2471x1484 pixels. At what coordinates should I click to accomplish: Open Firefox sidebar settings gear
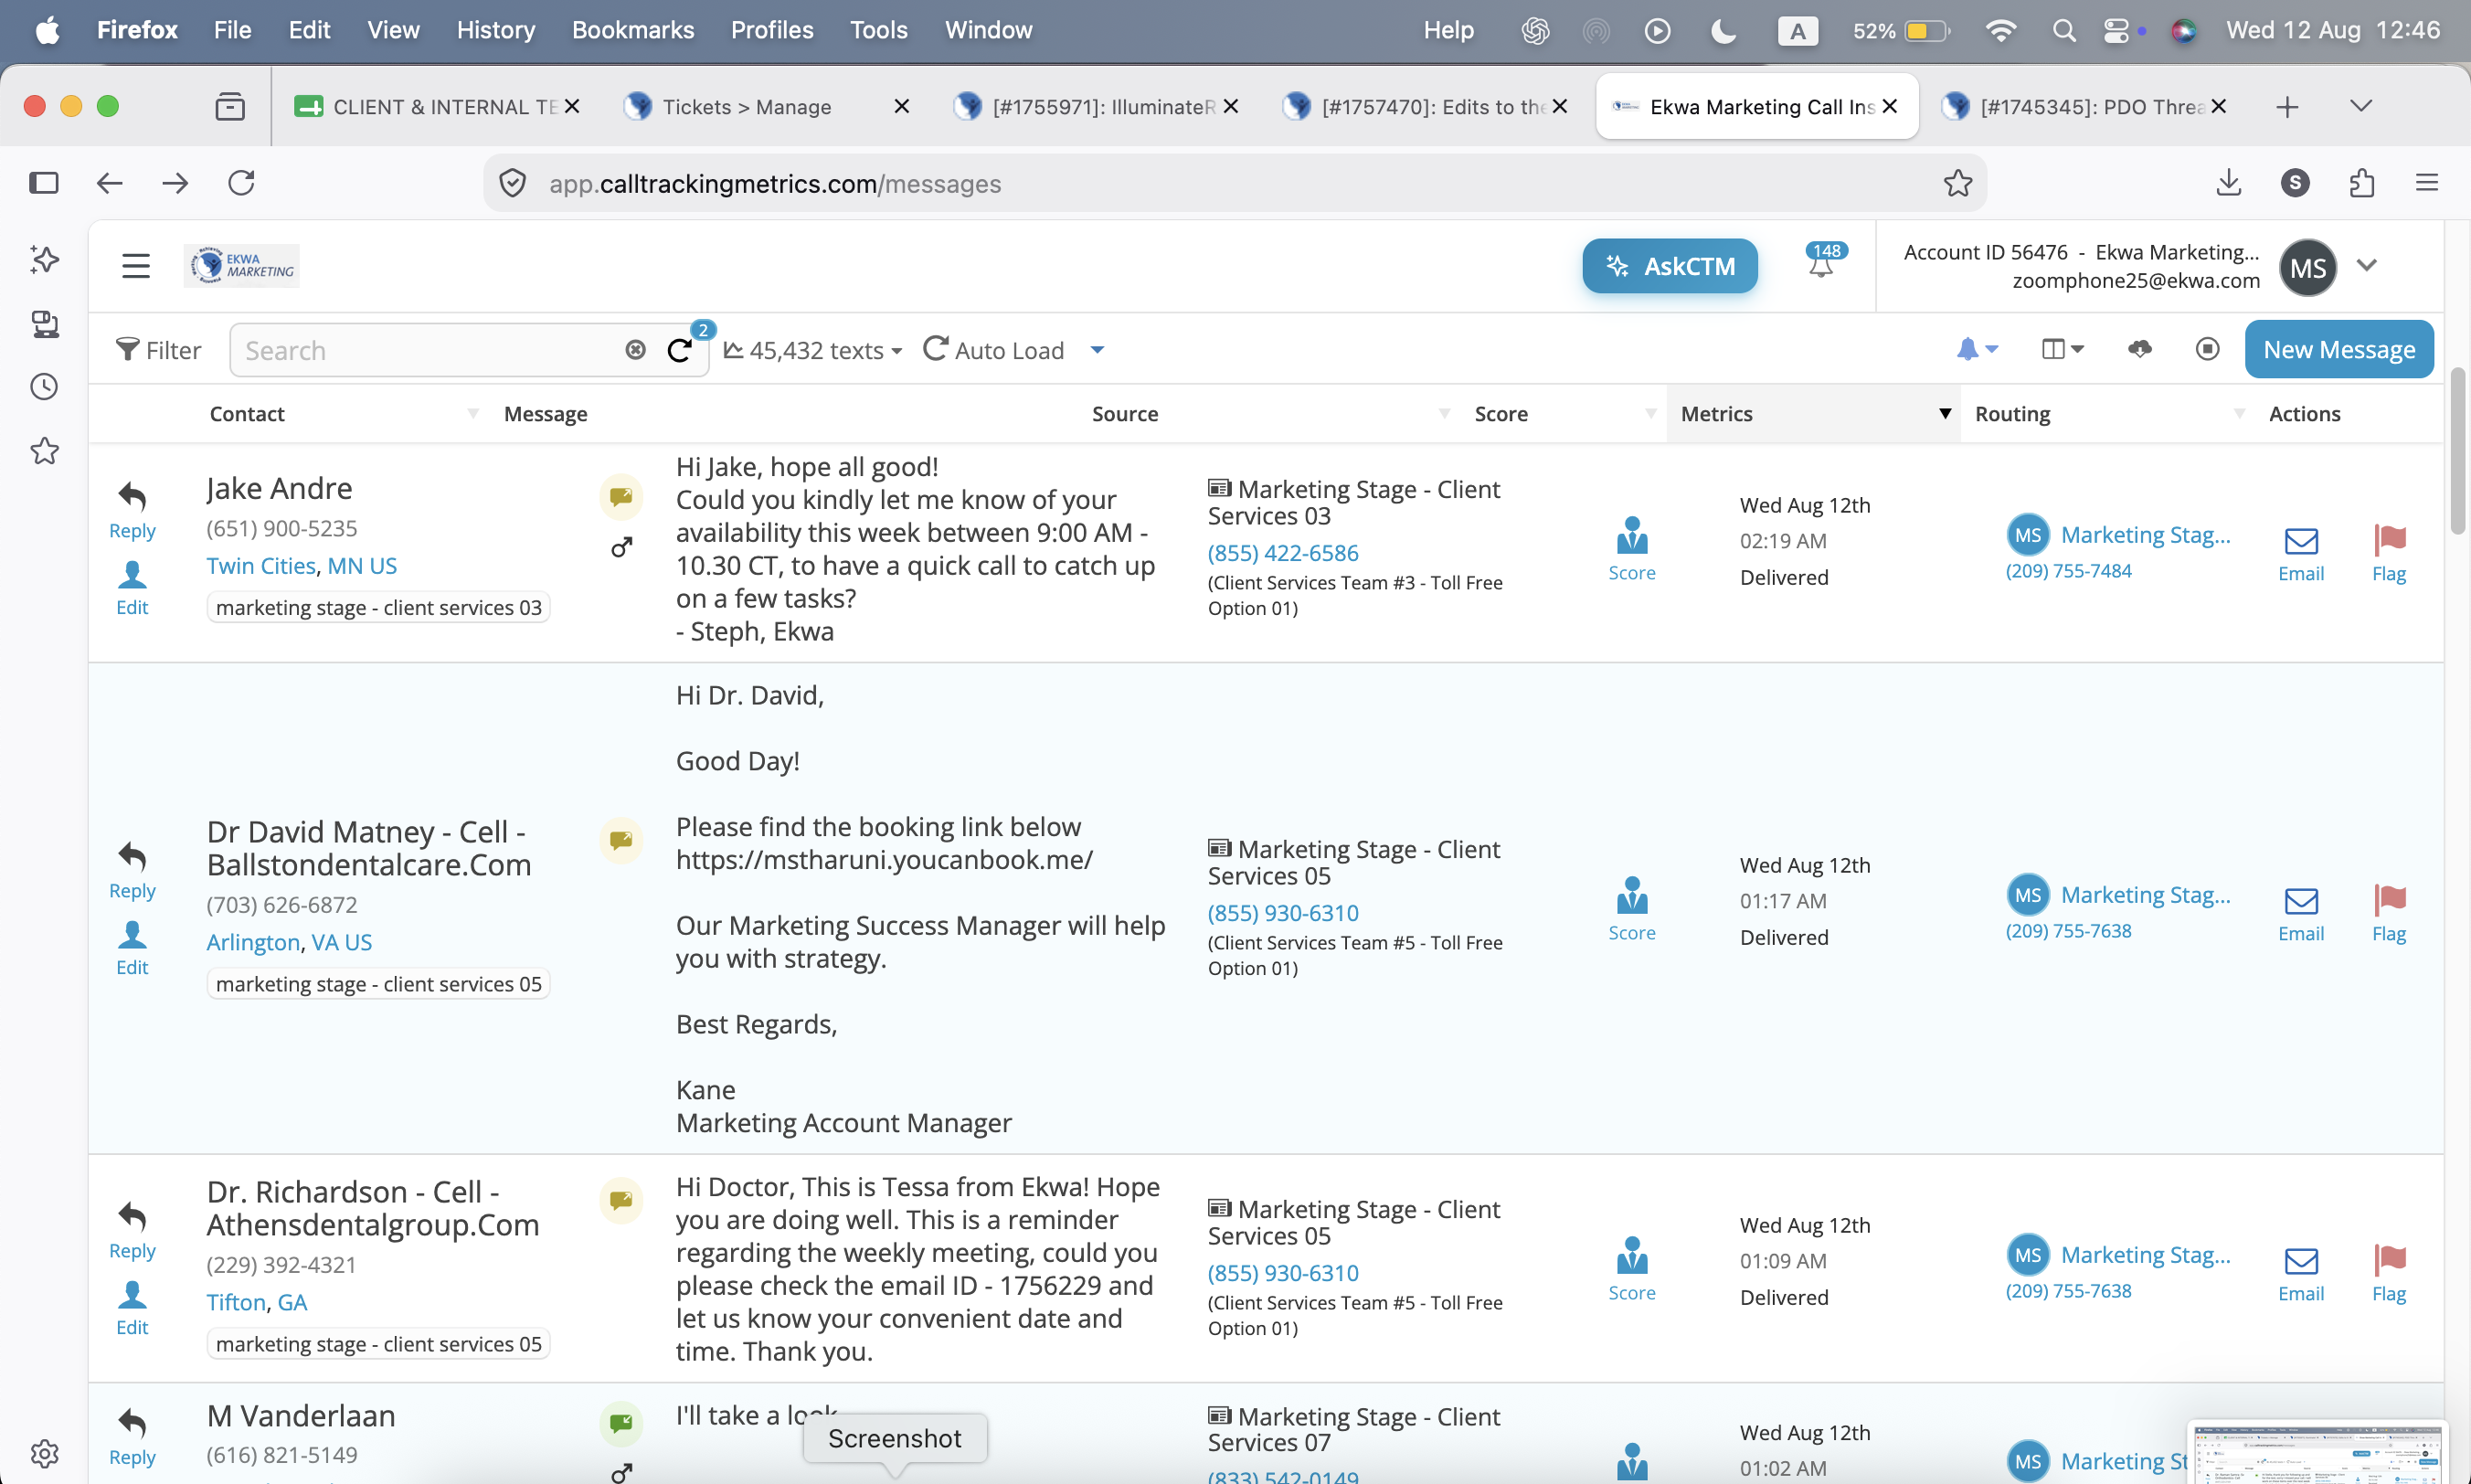point(45,1453)
